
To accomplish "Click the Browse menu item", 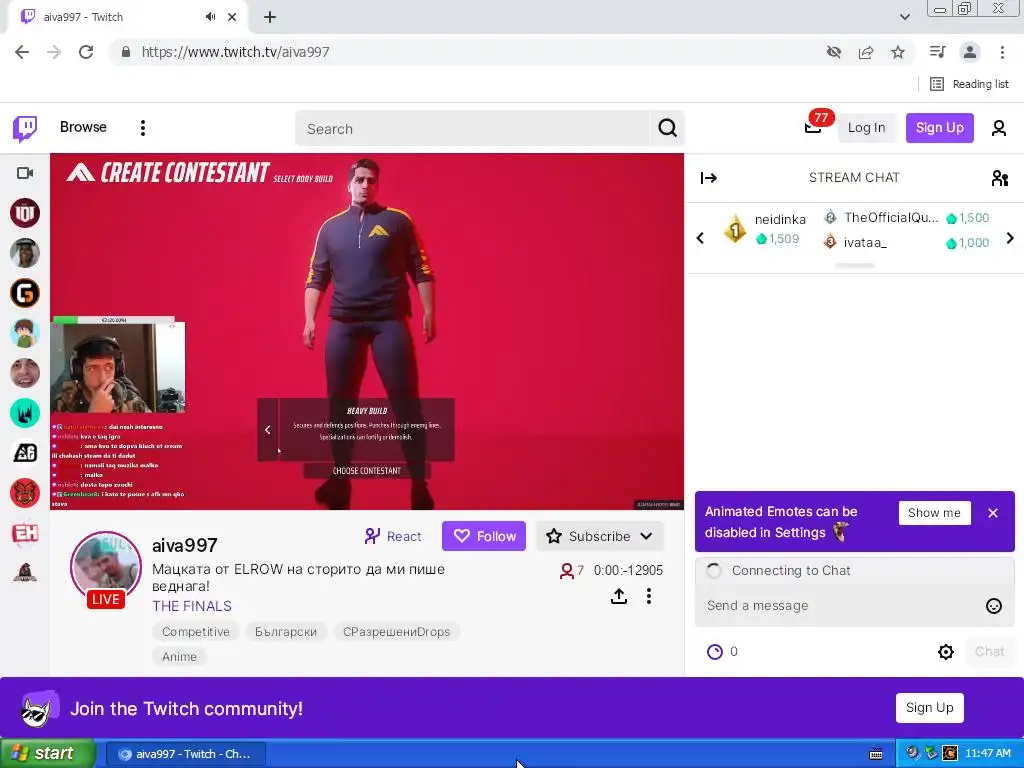I will (83, 127).
